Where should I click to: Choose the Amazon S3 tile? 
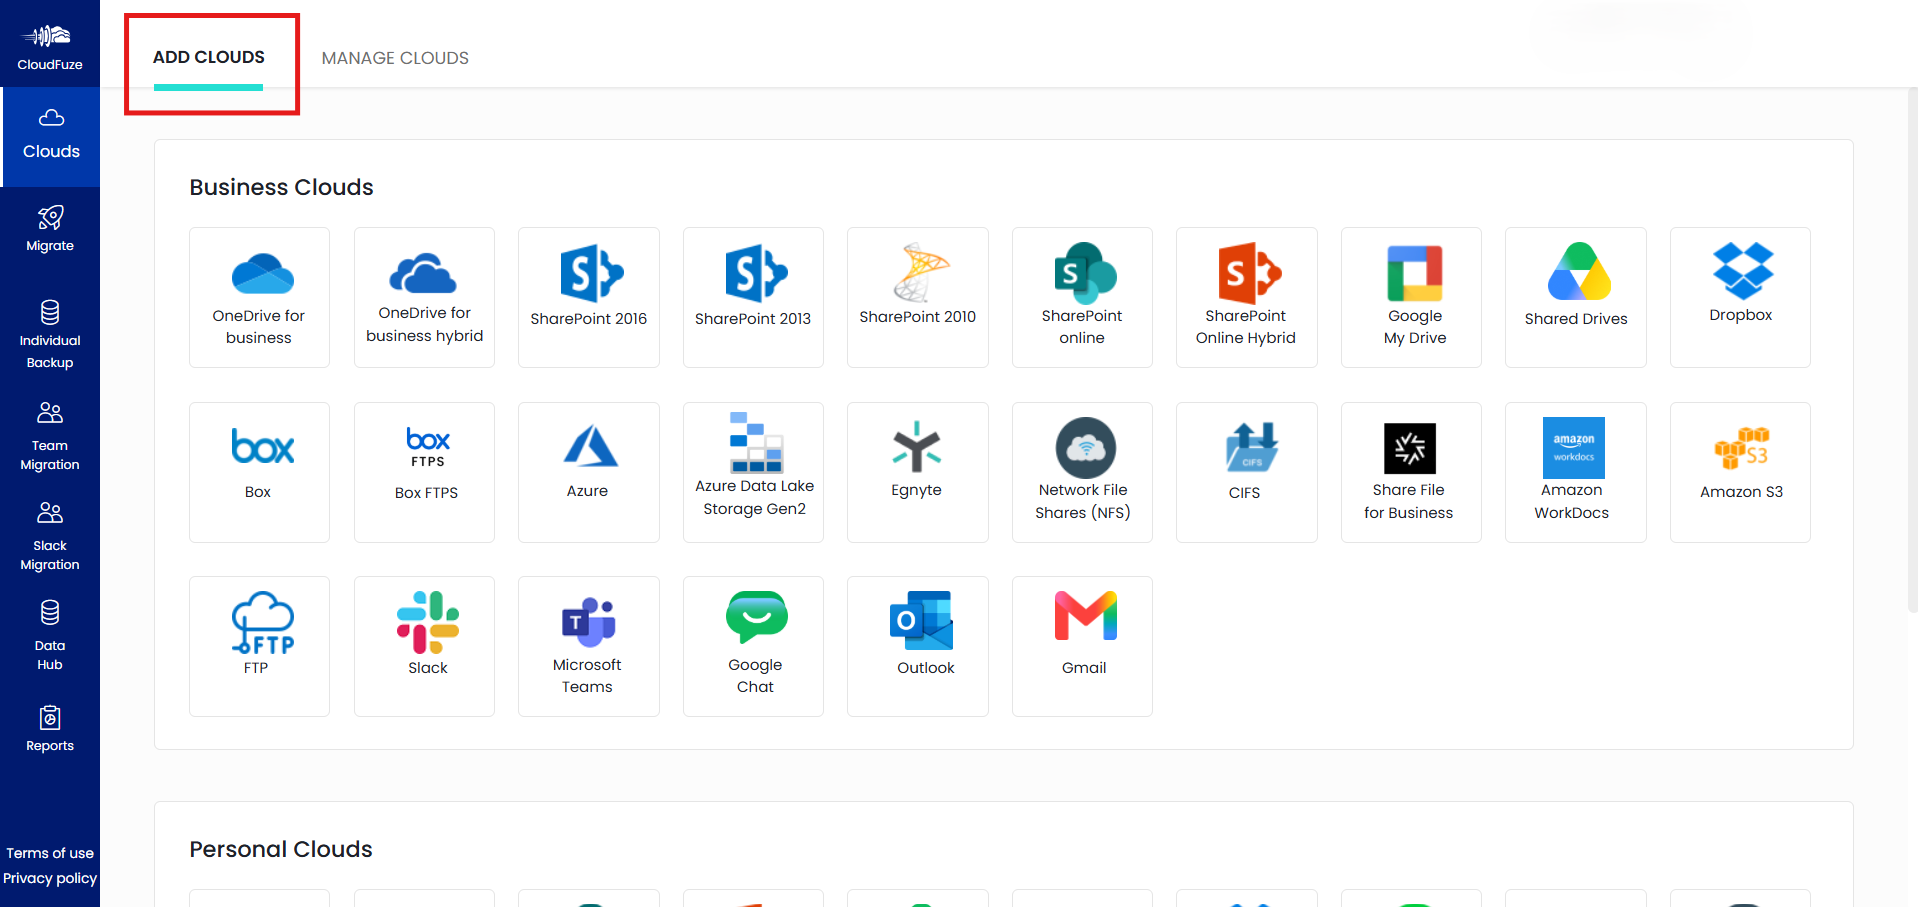(1740, 472)
